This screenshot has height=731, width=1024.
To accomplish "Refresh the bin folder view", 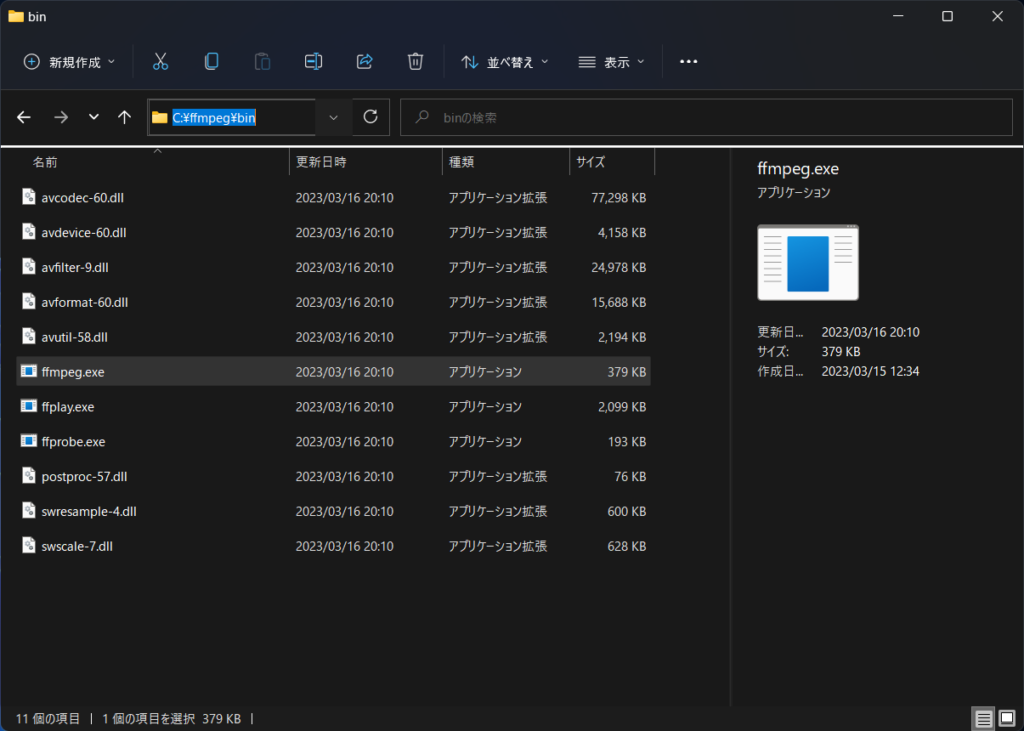I will 370,117.
